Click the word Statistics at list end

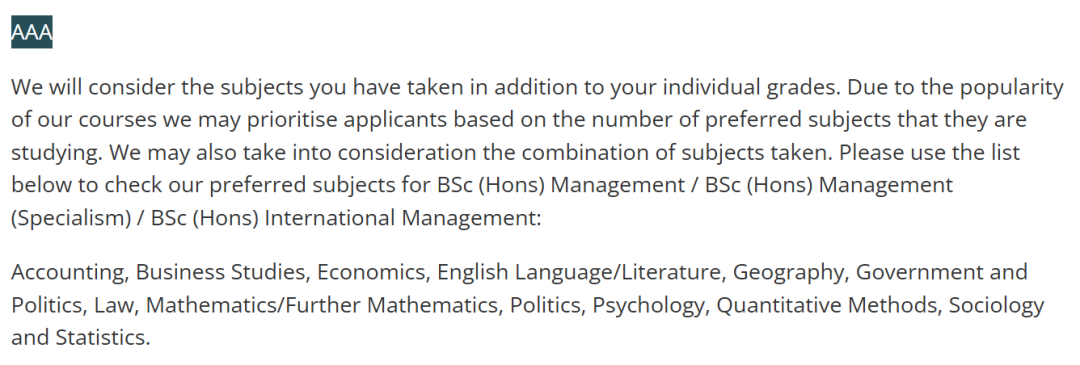coord(103,338)
